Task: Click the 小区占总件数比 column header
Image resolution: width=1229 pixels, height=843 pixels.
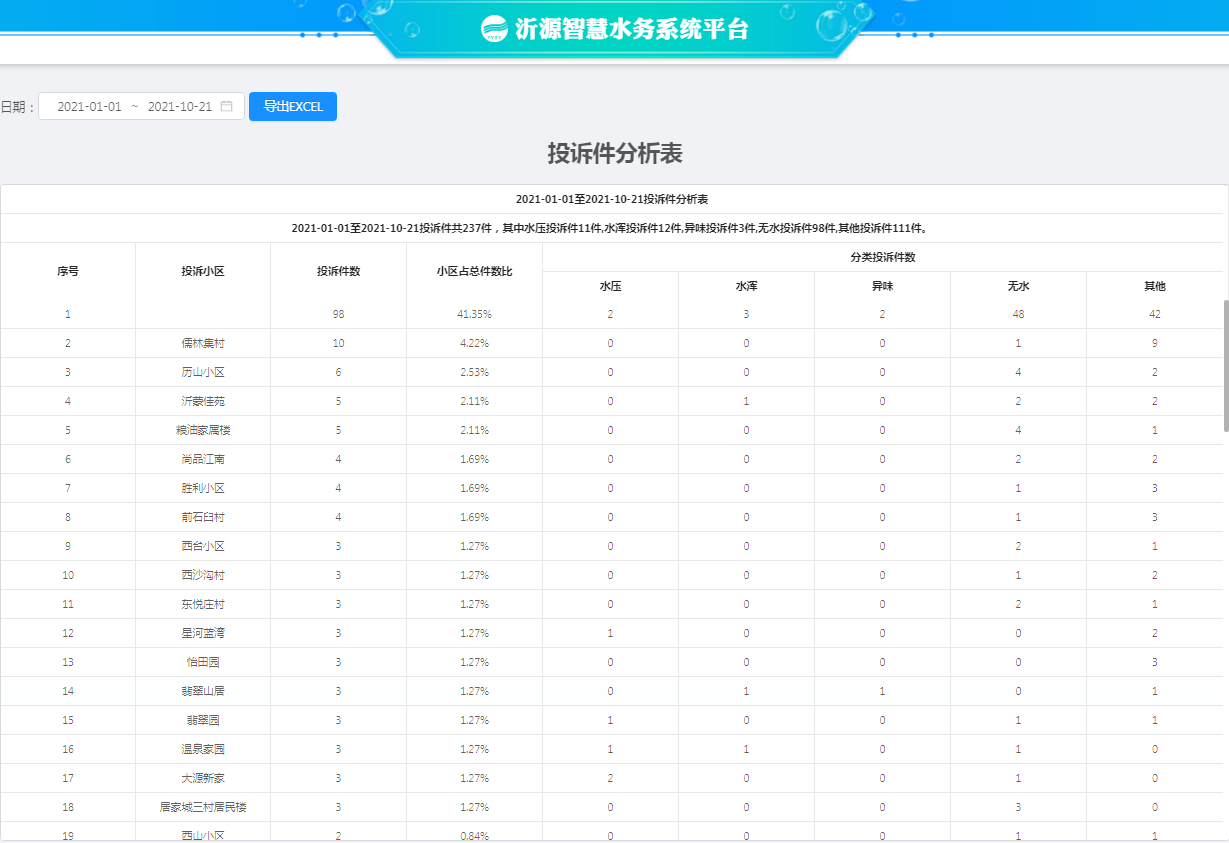Action: coord(474,271)
